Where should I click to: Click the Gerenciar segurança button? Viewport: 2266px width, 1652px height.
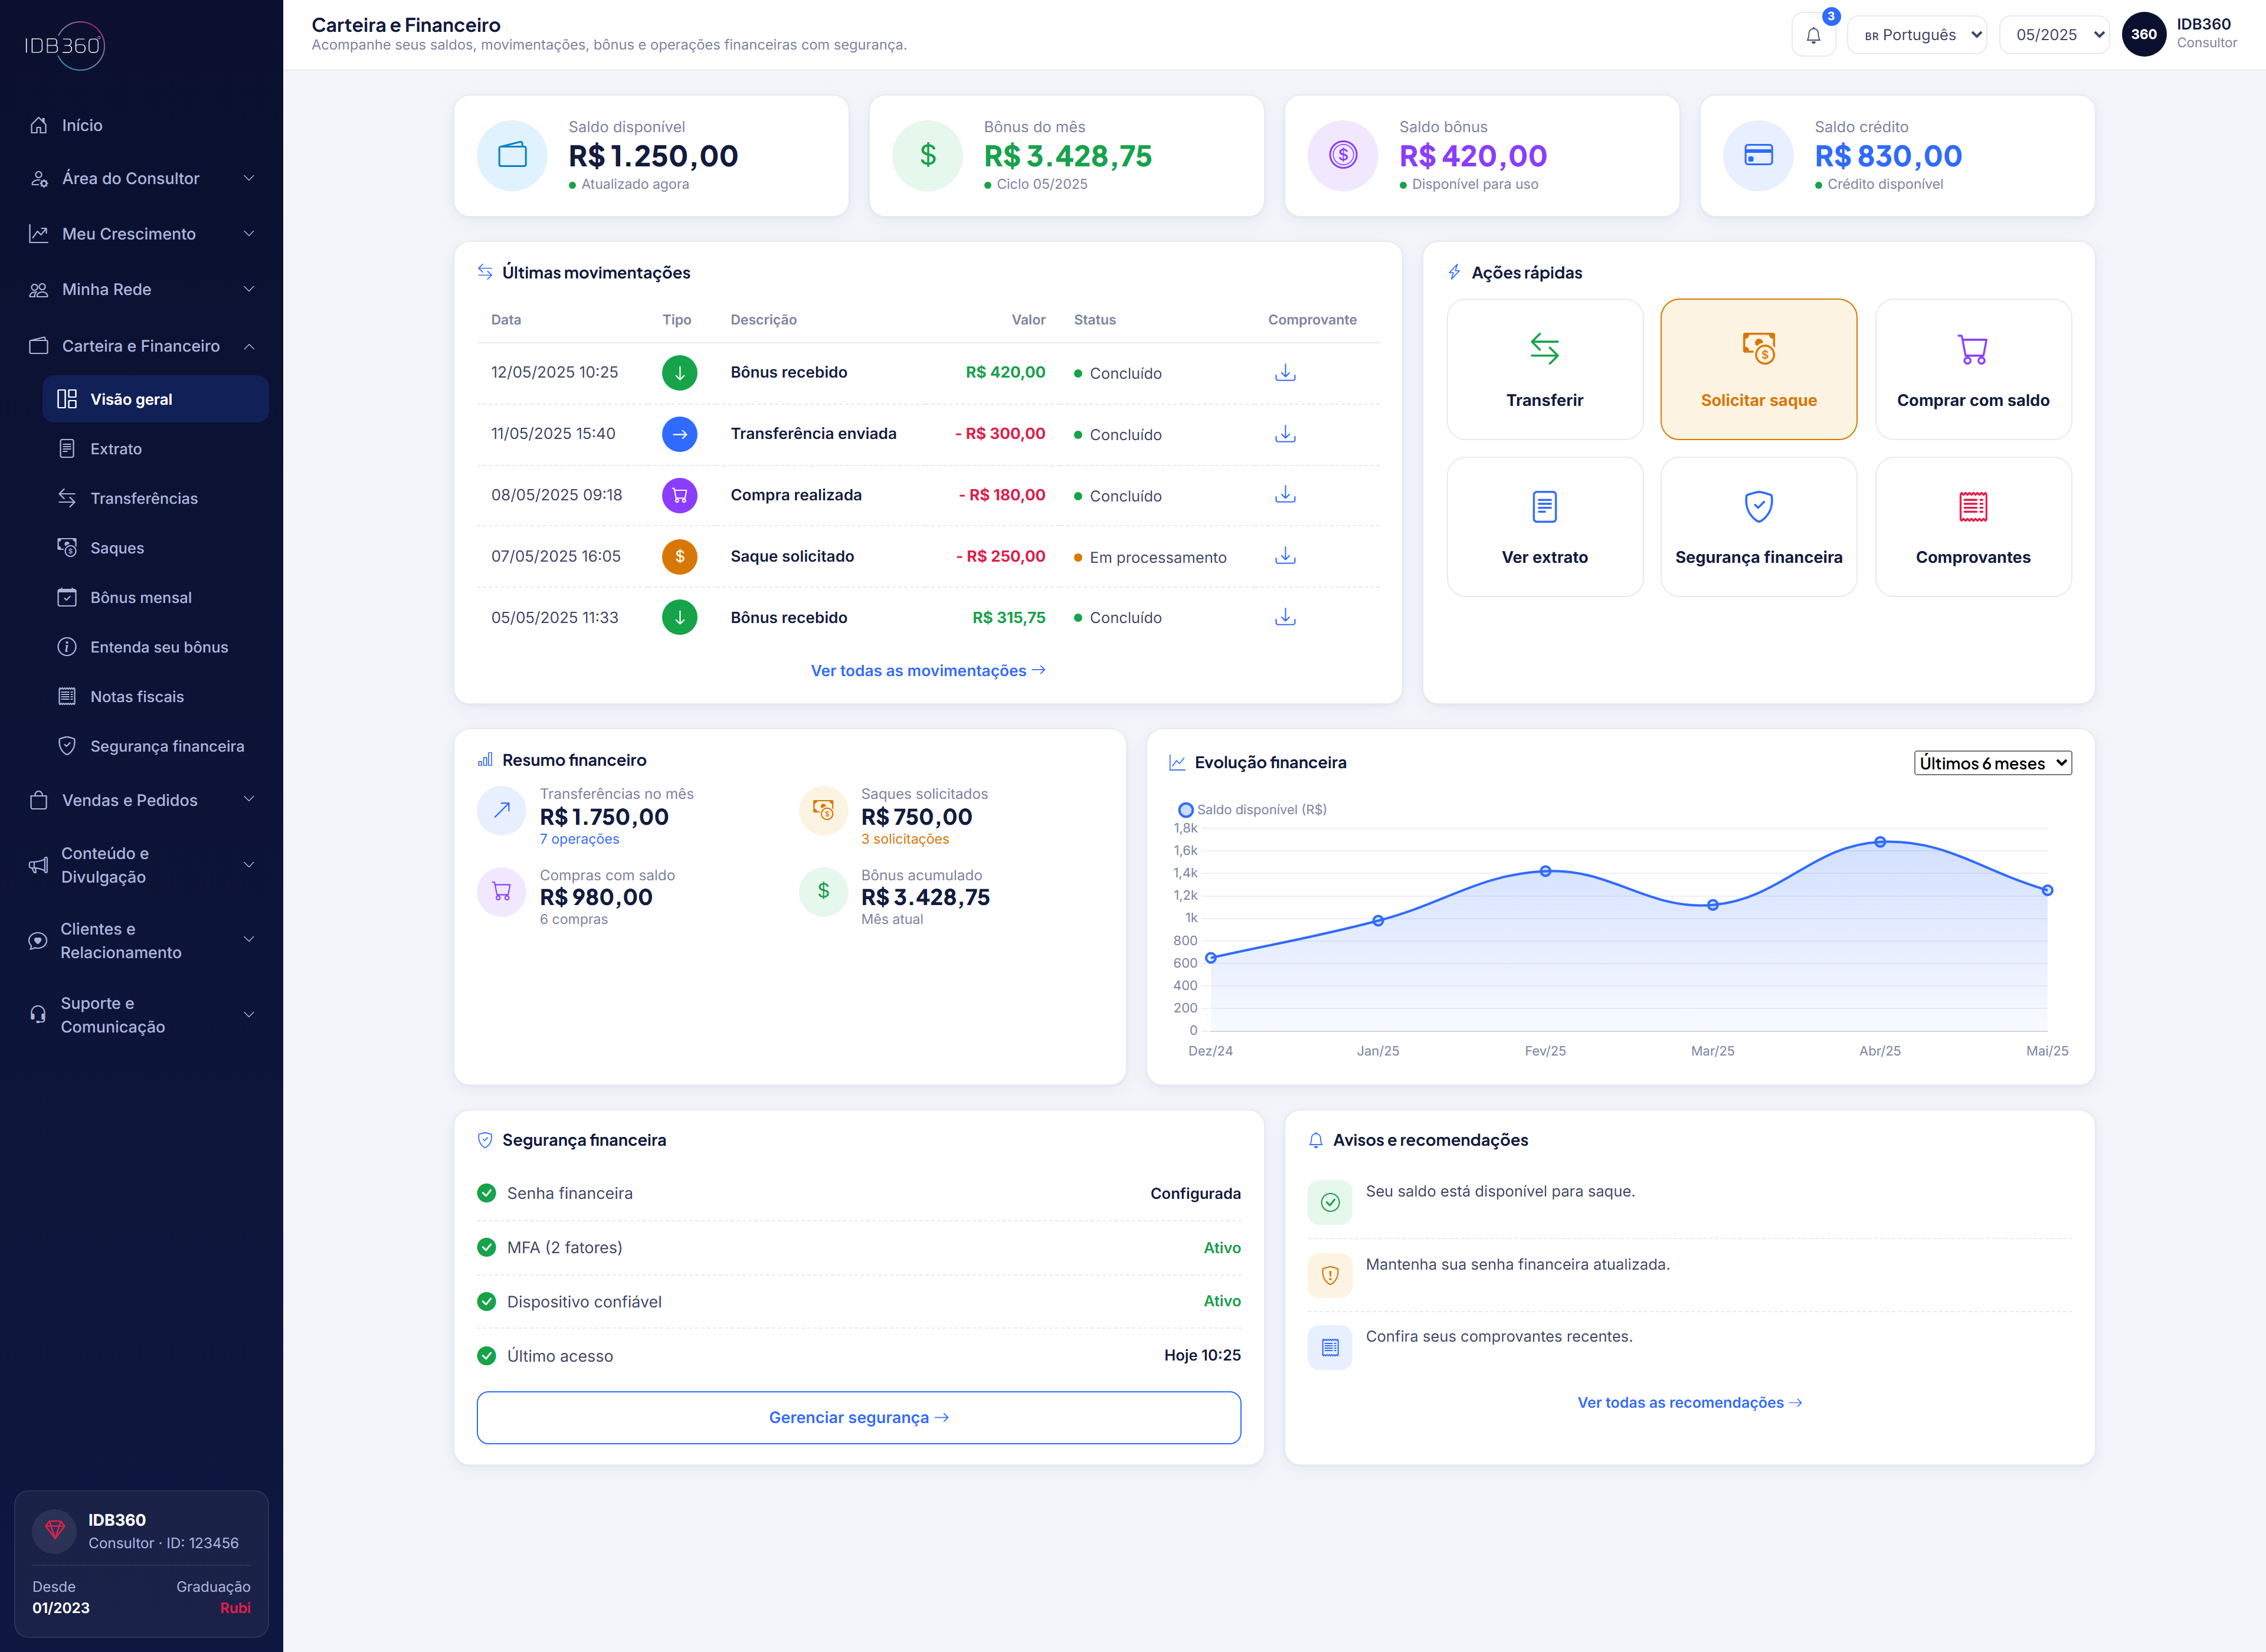(x=859, y=1418)
